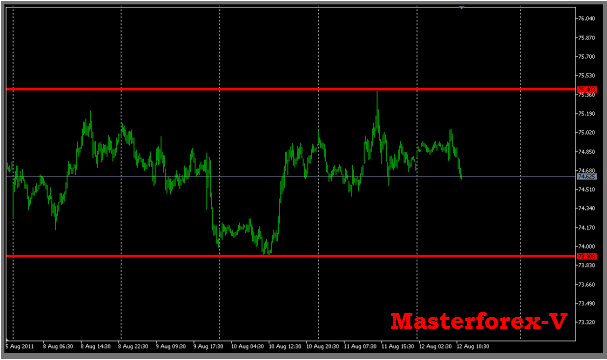The height and width of the screenshot is (360, 607).
Task: Click the 76.040 price scale label
Action: pos(586,19)
